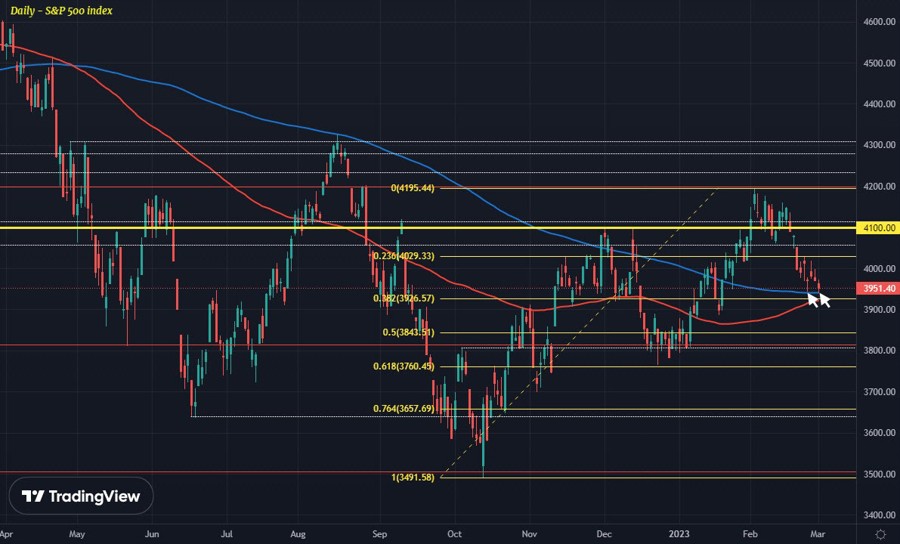
Task: Select the 4400.00 price axis label
Action: click(879, 104)
